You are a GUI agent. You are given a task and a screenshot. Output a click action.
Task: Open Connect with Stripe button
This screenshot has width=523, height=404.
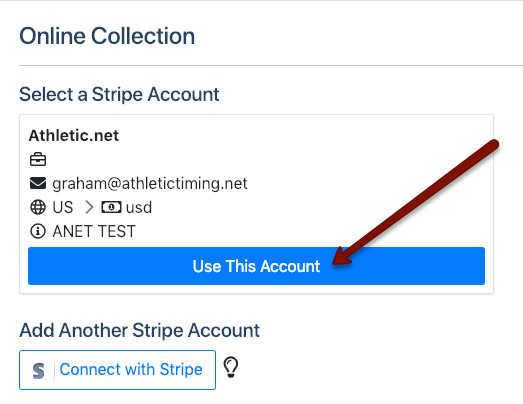(117, 370)
